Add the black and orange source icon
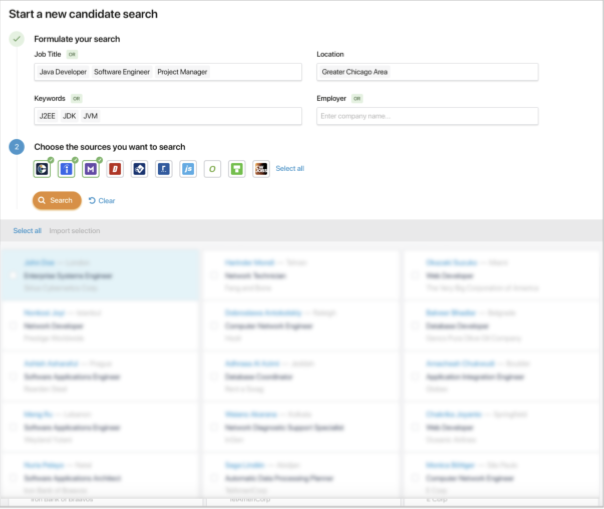Screen dimensions: 604x509 click(x=261, y=169)
